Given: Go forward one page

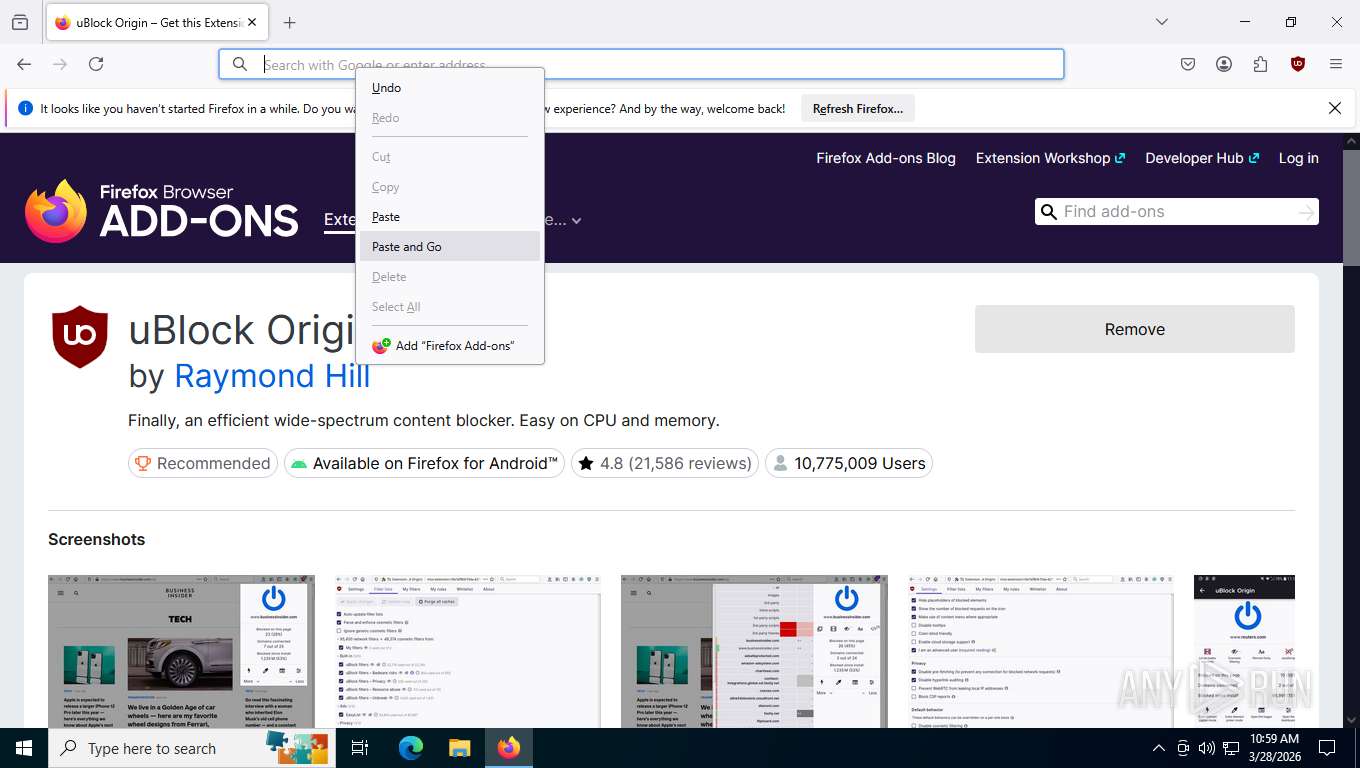Looking at the screenshot, I should (60, 64).
